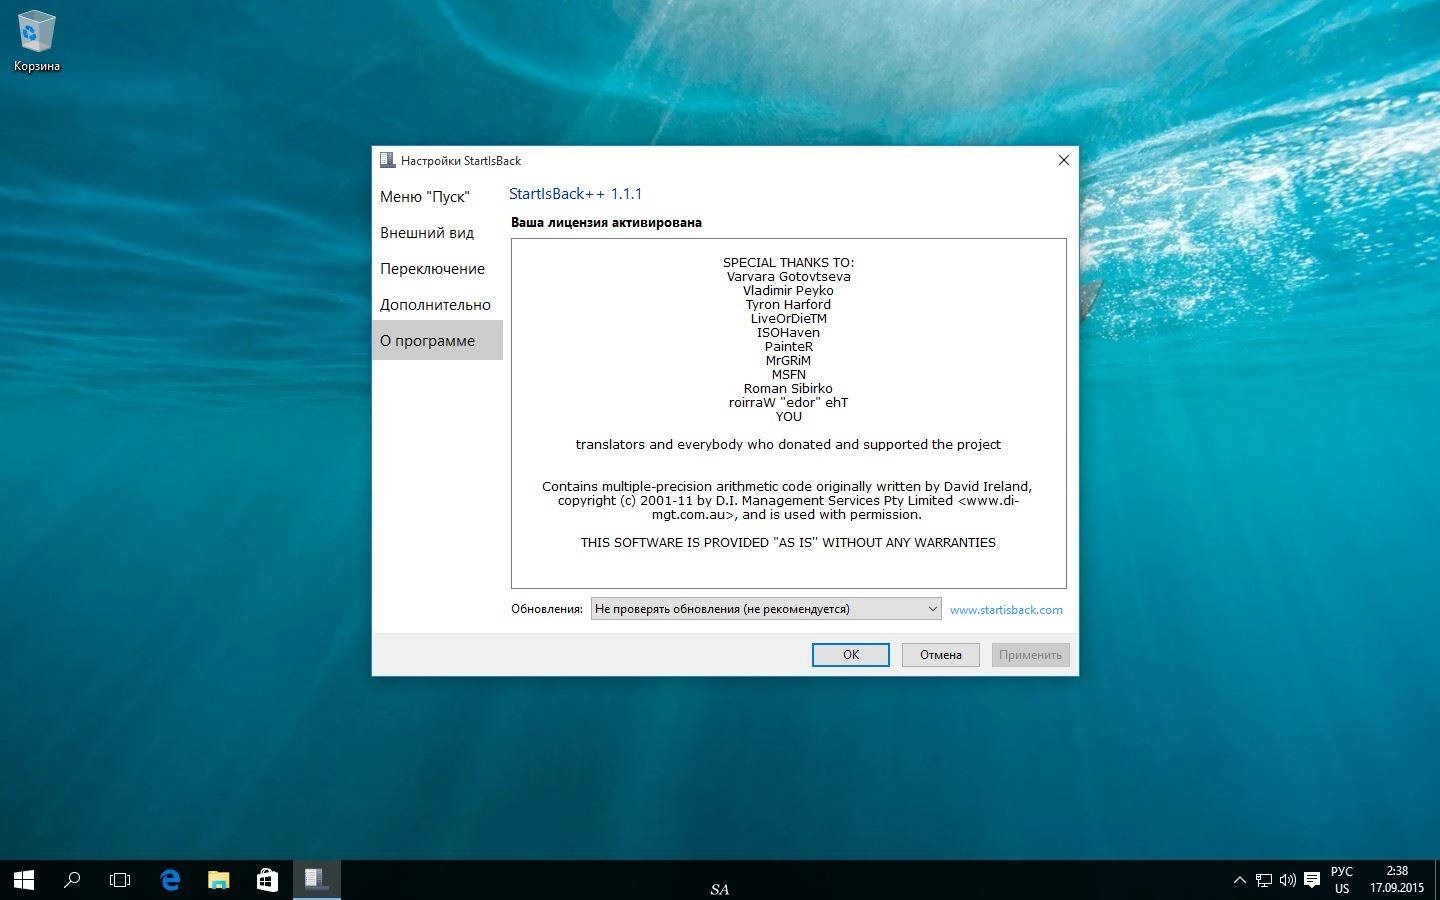Confirm with the OK button

[x=851, y=655]
